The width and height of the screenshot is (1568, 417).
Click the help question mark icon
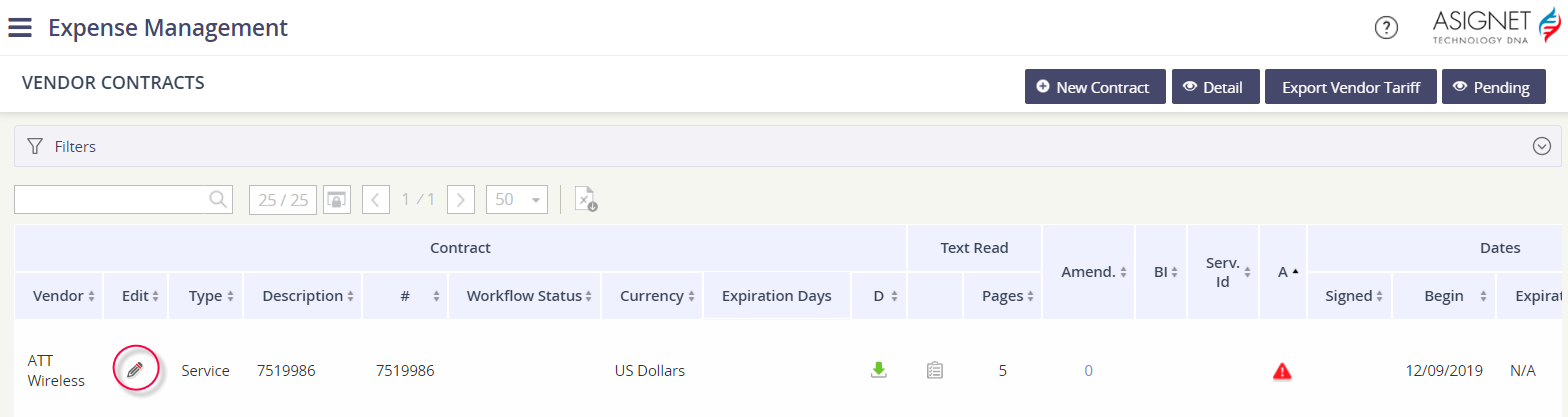point(1386,28)
